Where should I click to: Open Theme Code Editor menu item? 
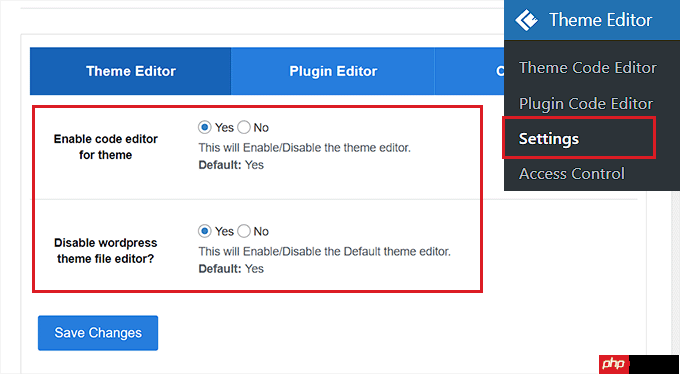coord(588,68)
